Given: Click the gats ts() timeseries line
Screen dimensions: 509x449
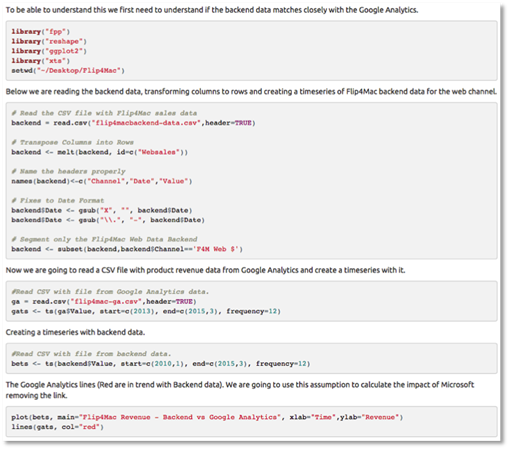Looking at the screenshot, I should (146, 311).
